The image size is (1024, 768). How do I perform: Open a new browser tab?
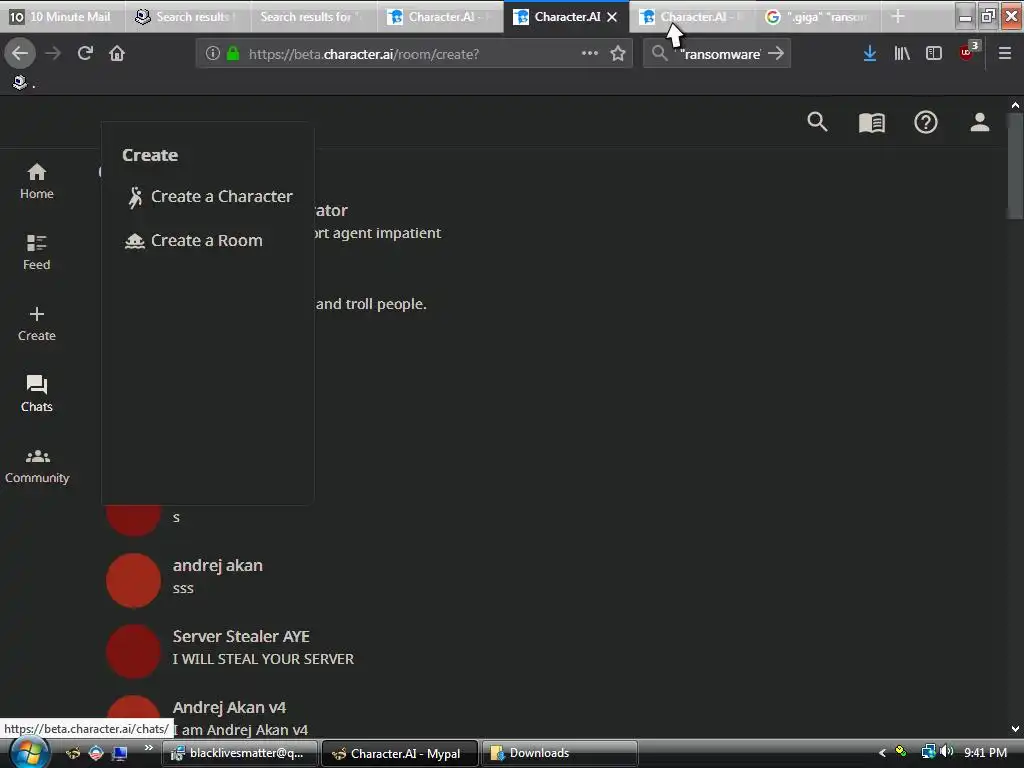pos(898,16)
